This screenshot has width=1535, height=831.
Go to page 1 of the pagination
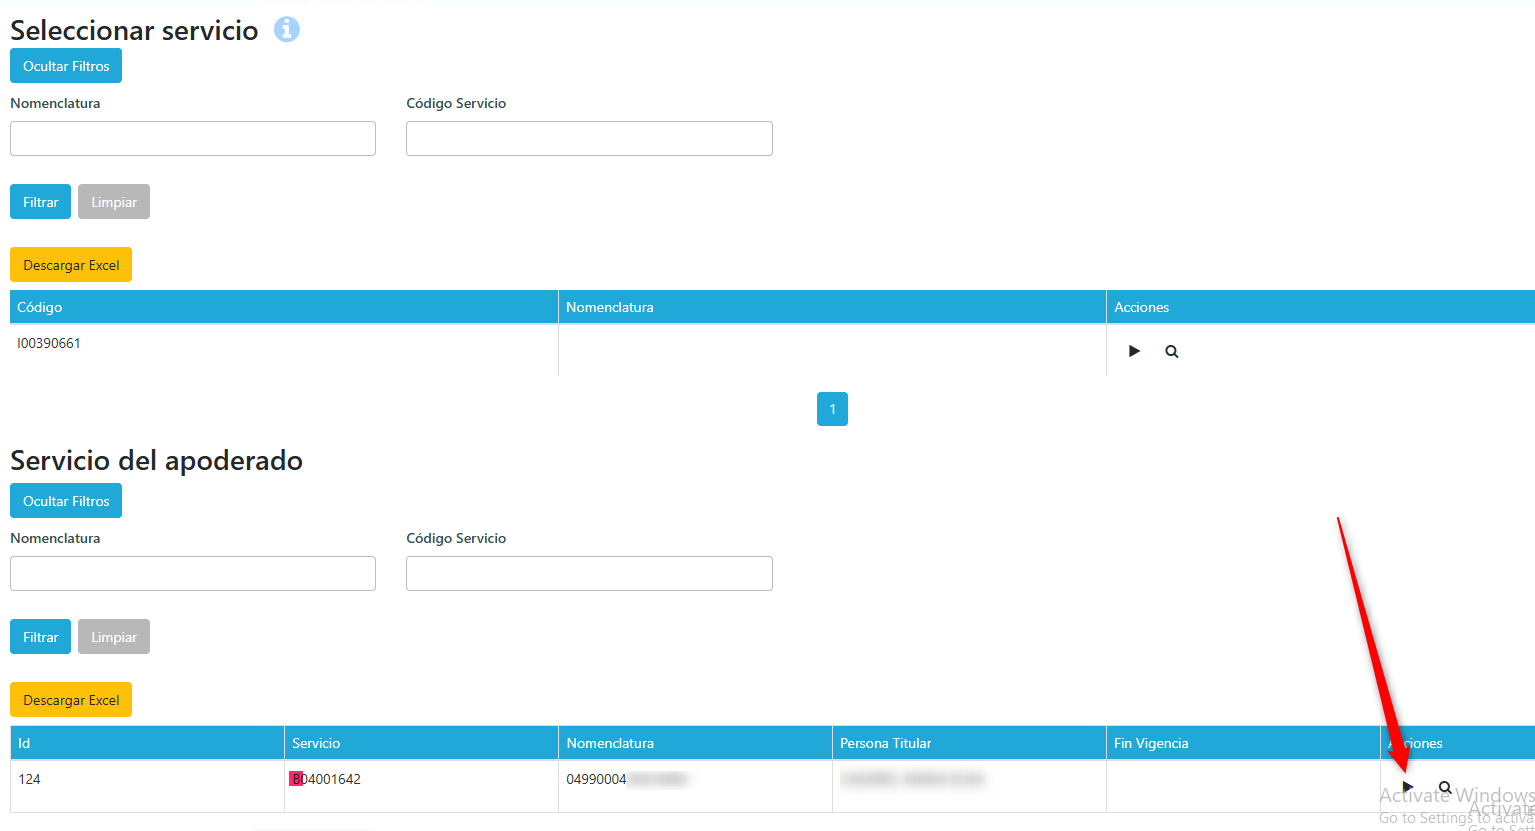point(832,409)
